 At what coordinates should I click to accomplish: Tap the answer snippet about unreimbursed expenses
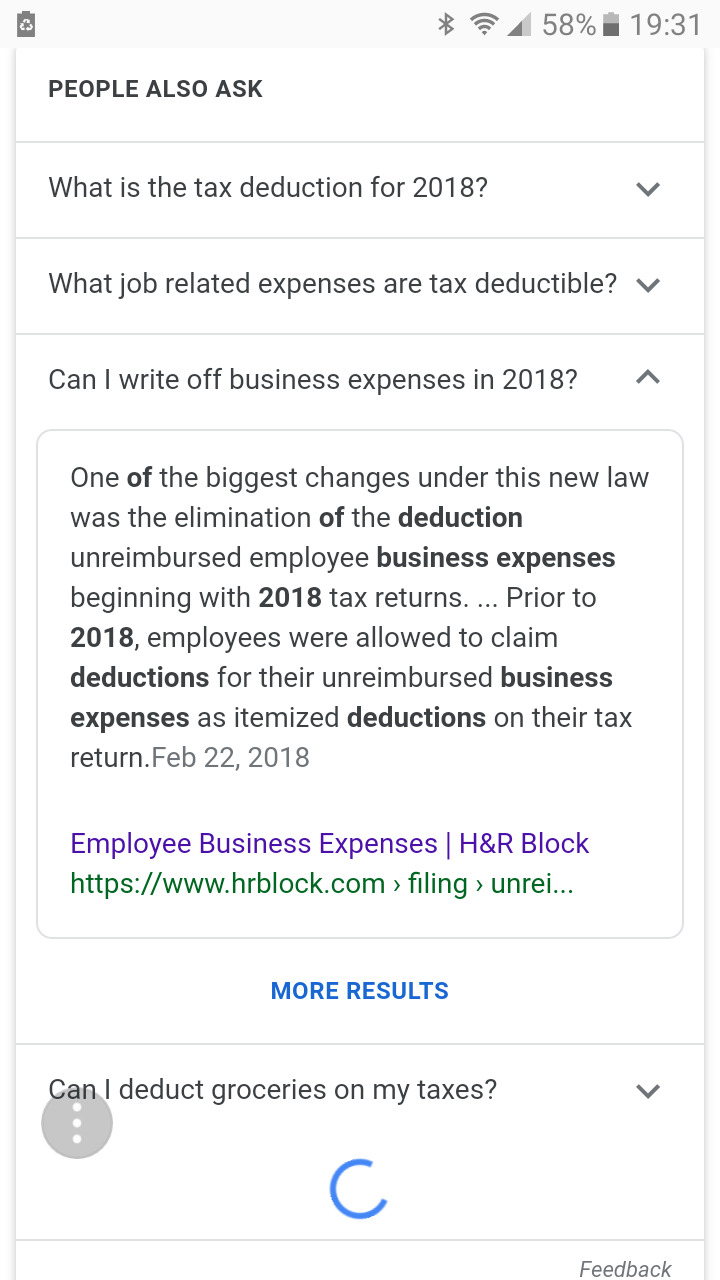tap(359, 617)
